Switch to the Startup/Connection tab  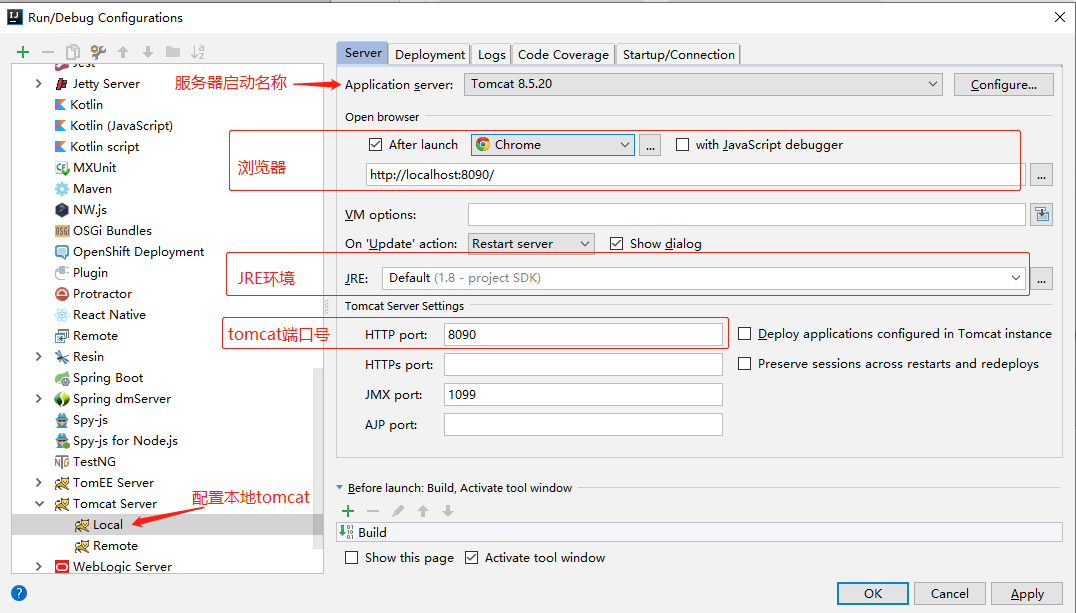coord(678,54)
